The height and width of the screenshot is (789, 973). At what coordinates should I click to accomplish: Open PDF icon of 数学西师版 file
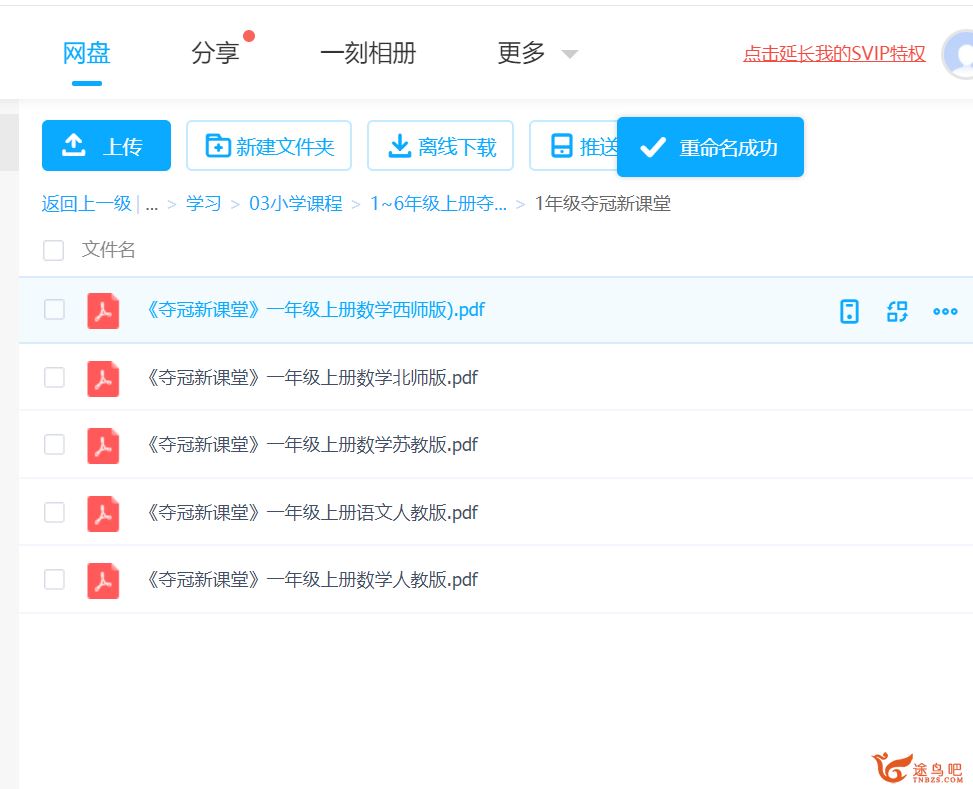click(x=103, y=310)
